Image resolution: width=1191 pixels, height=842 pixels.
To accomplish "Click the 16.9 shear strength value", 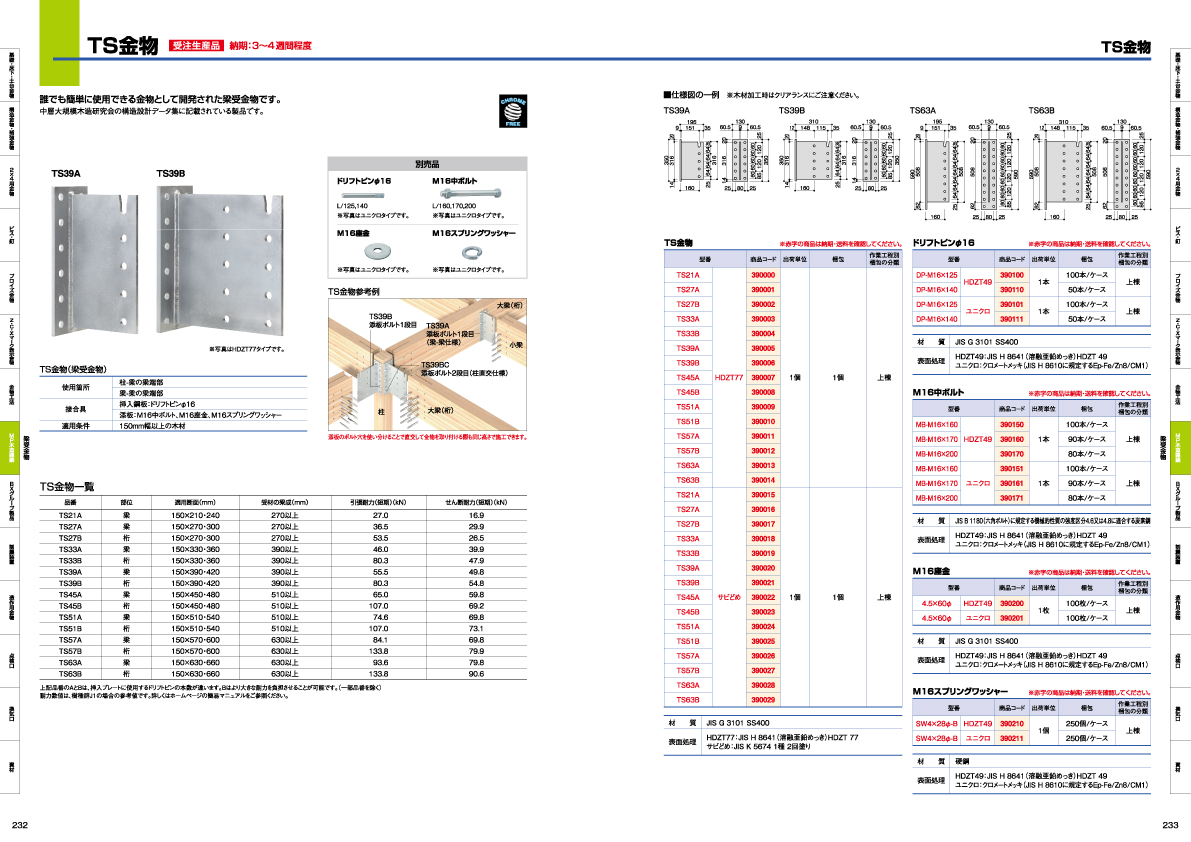I will click(x=476, y=516).
